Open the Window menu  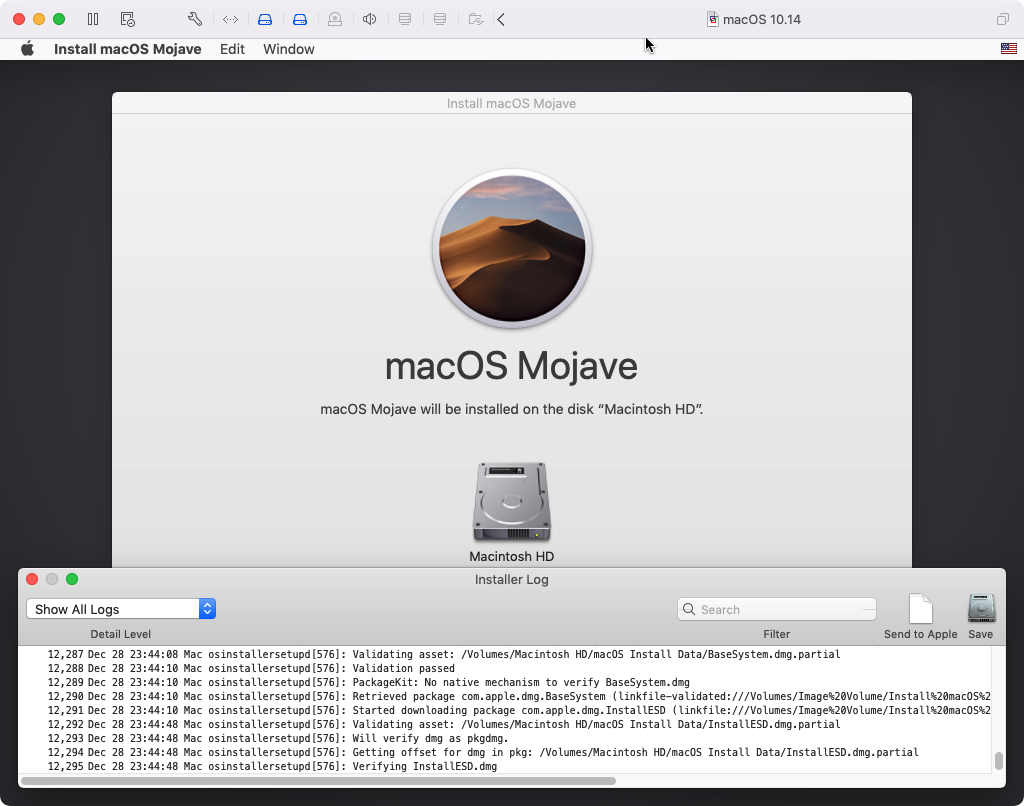pos(289,49)
